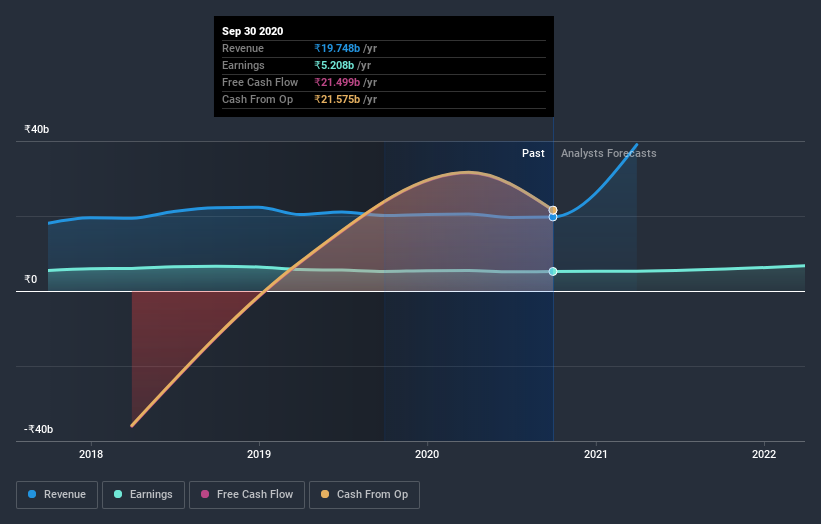Click the Earnings row label in tooltip

click(243, 65)
